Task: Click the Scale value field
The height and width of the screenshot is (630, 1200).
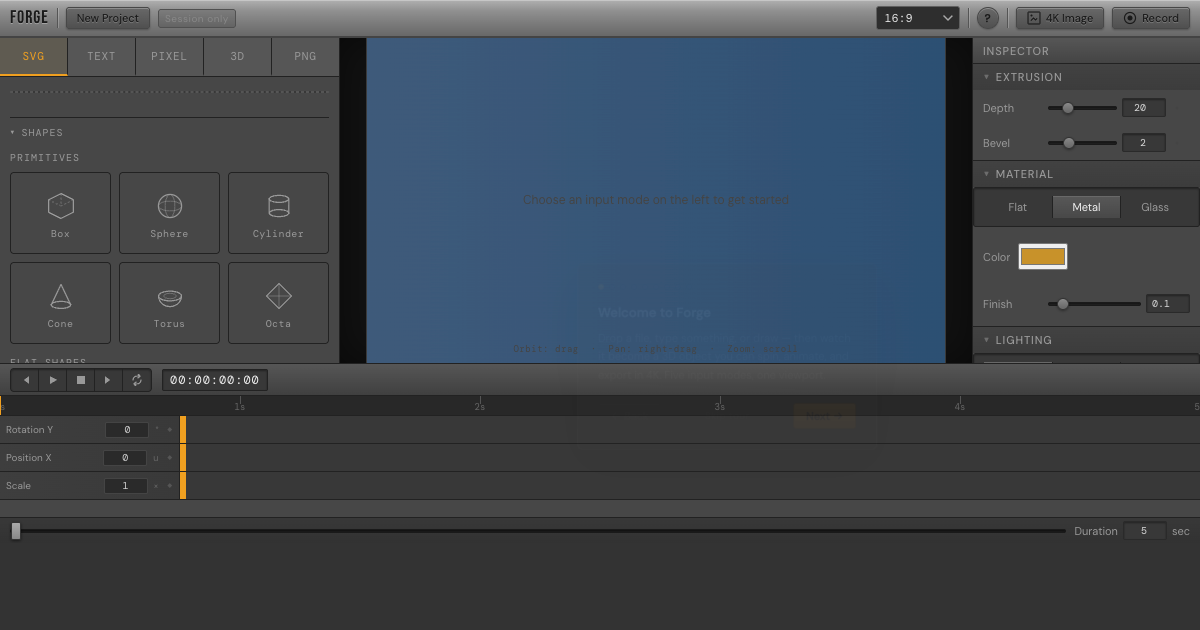Action: point(125,486)
